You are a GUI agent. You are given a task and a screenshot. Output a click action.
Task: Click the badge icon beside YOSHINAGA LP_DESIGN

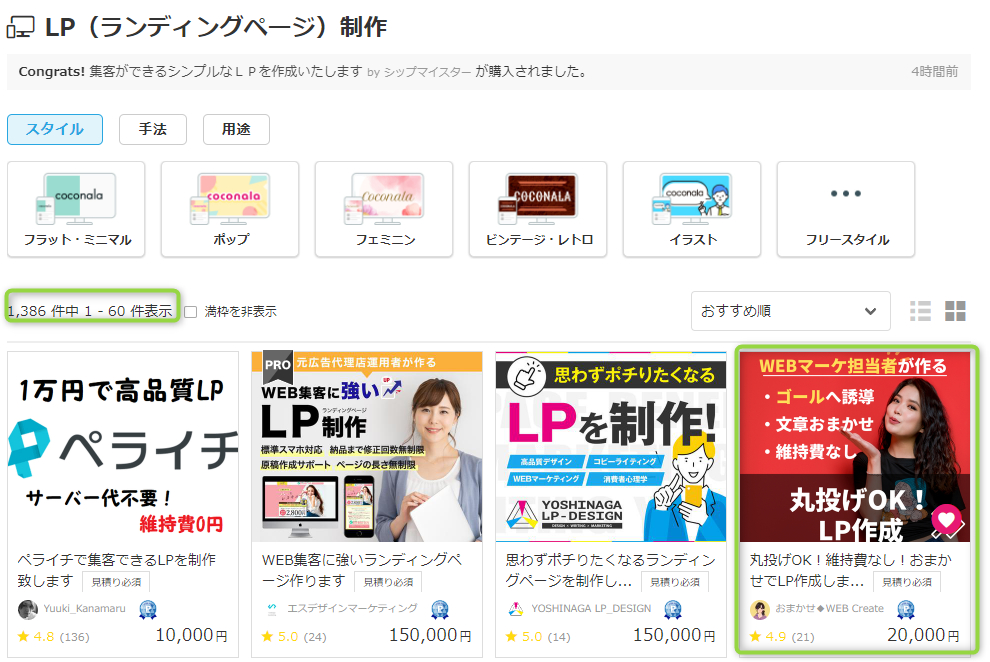pyautogui.click(x=673, y=610)
